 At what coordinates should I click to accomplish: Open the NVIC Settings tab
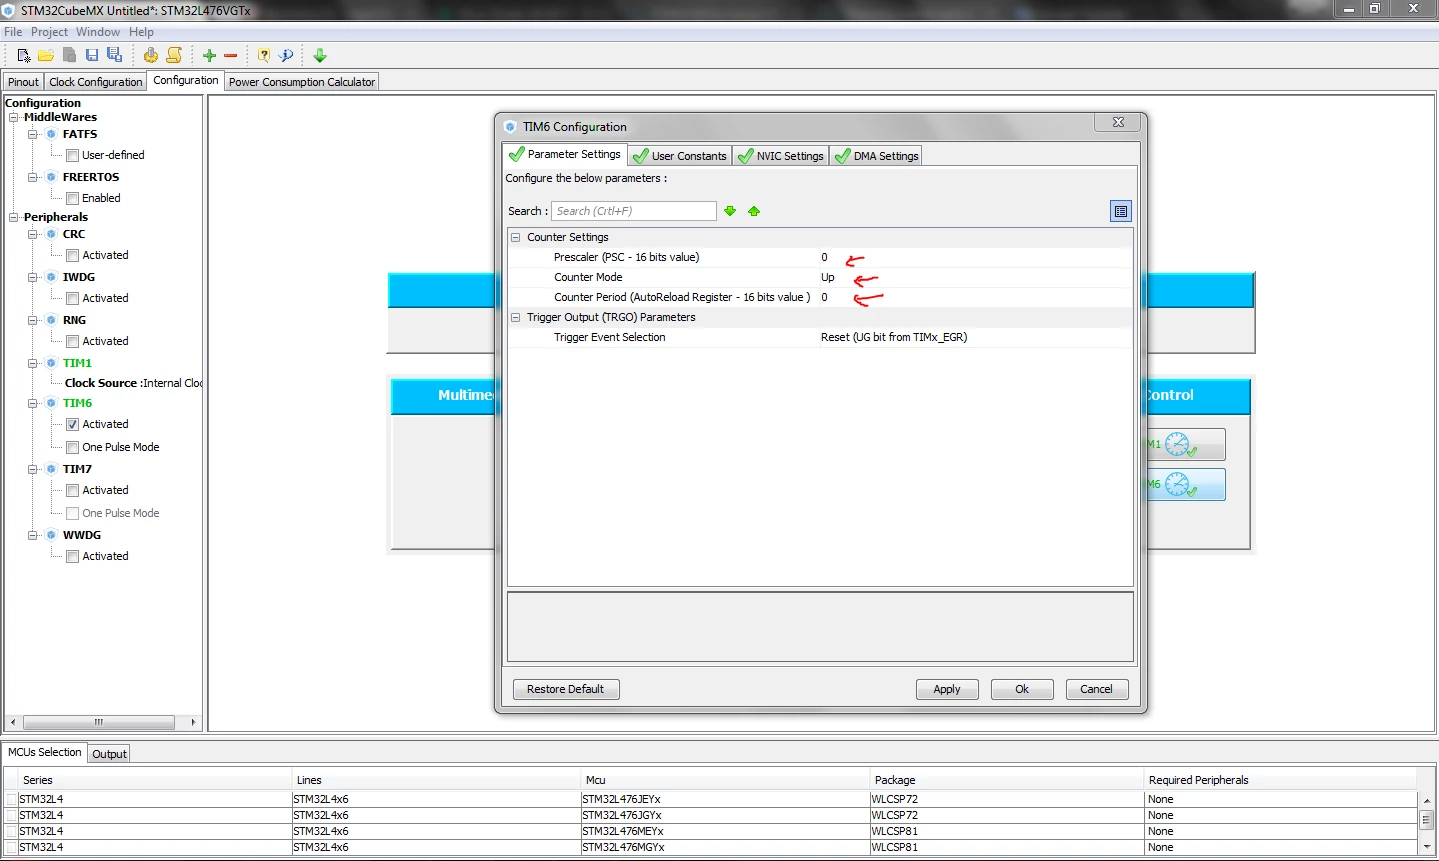click(781, 156)
